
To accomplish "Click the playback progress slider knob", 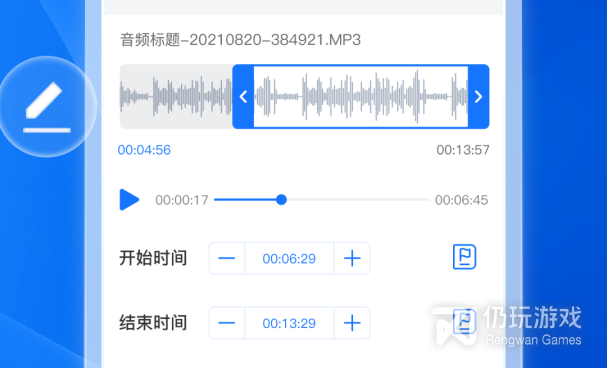I will [281, 200].
